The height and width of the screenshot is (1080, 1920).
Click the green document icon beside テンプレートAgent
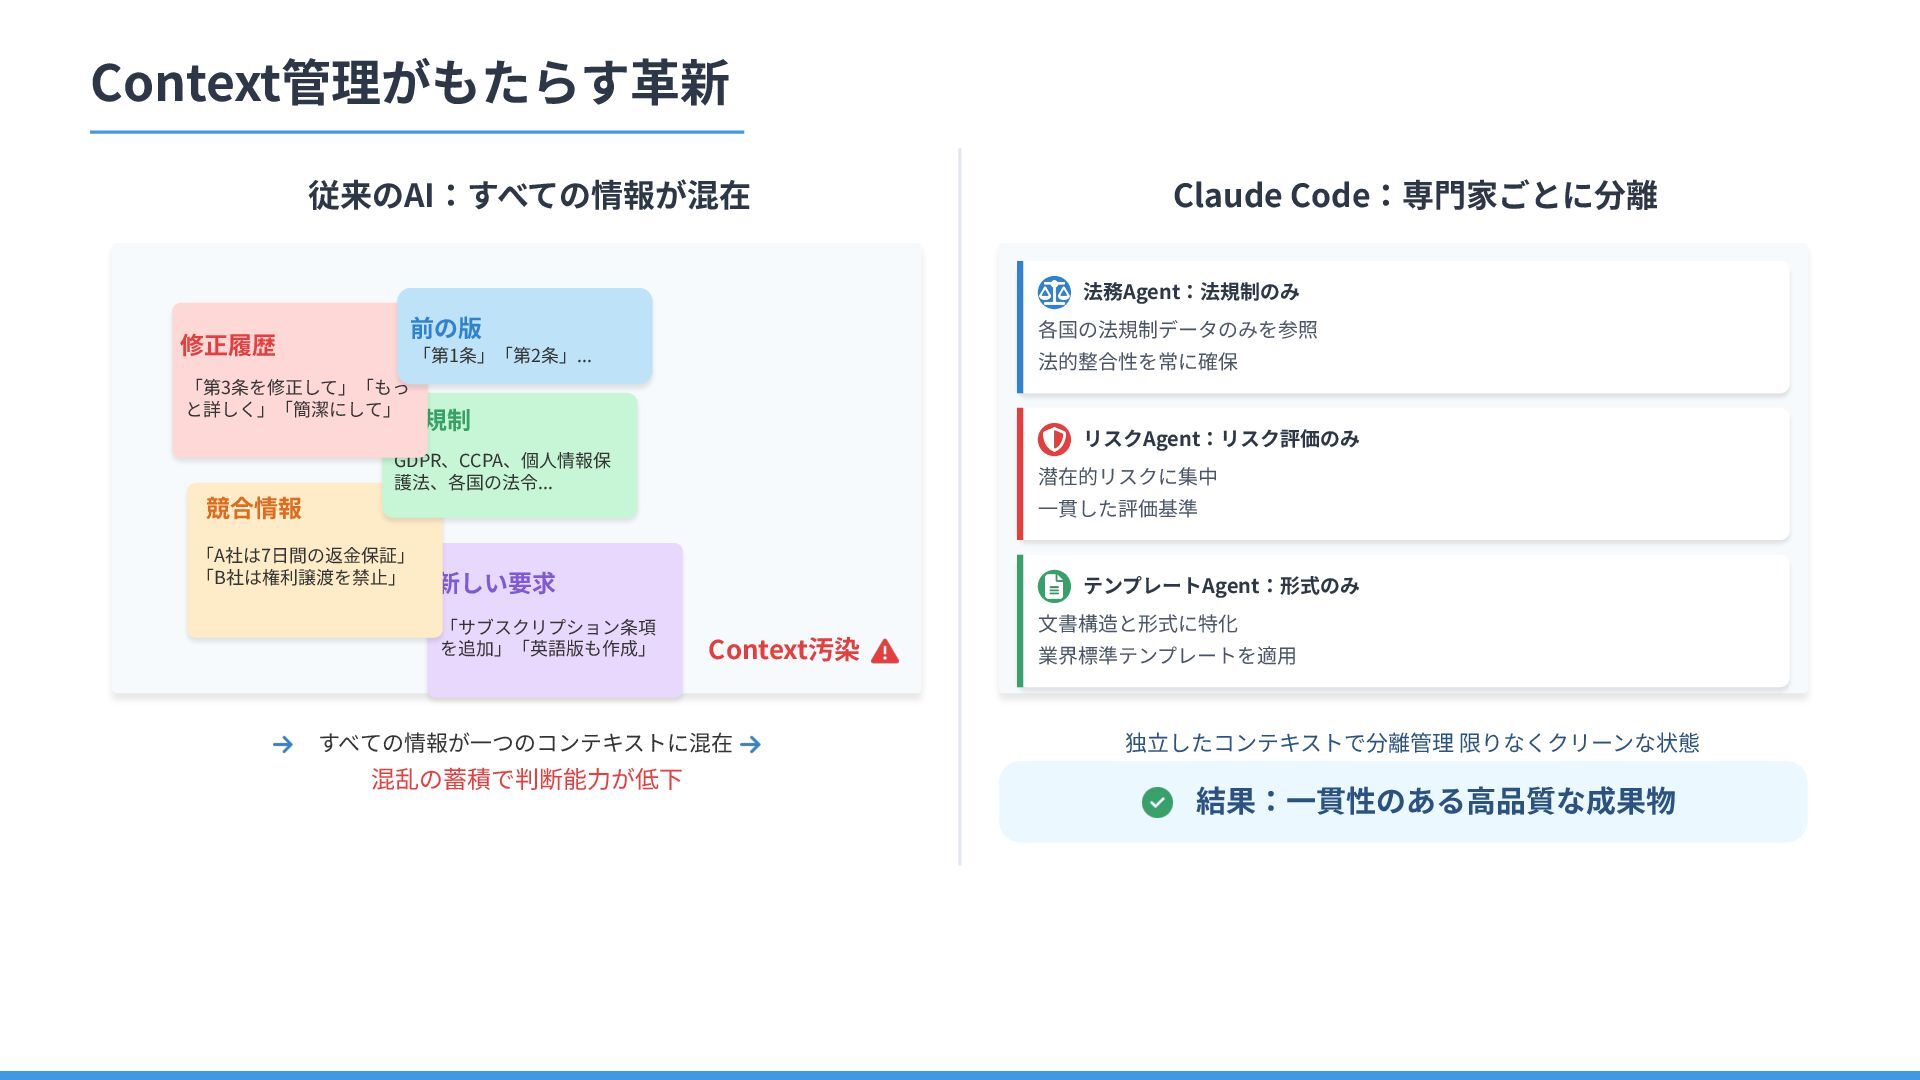tap(1054, 586)
